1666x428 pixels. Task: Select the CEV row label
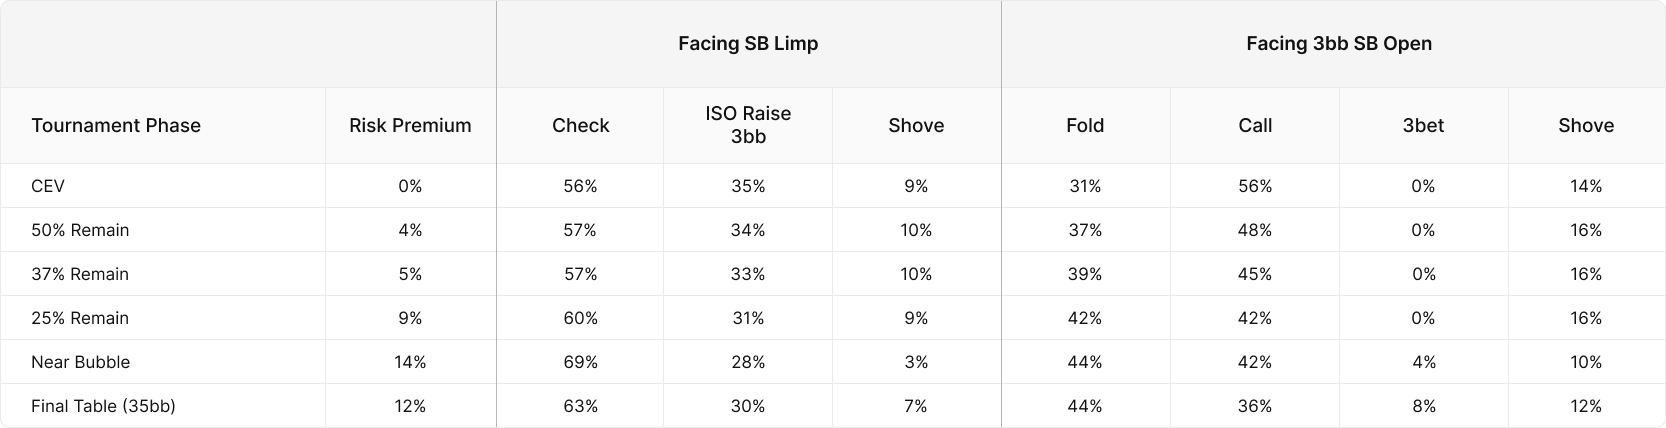(x=48, y=186)
